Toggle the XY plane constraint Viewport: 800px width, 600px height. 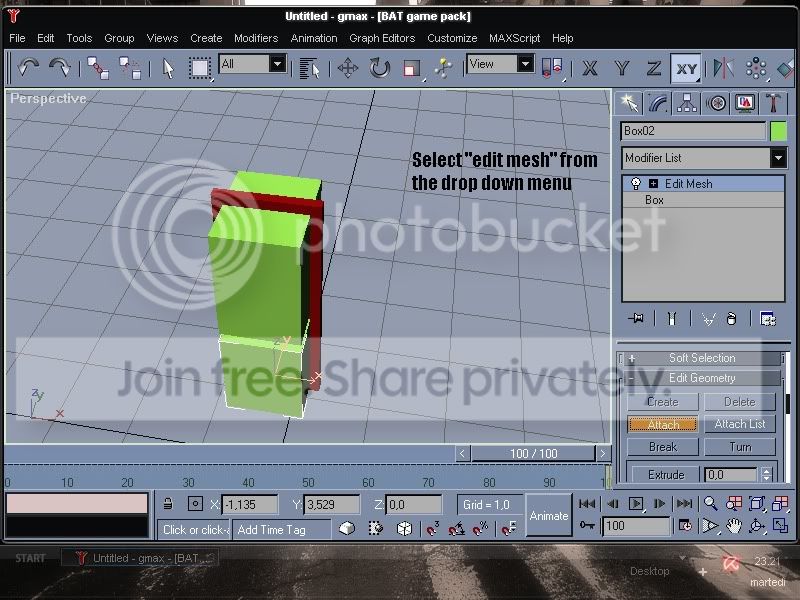point(686,68)
